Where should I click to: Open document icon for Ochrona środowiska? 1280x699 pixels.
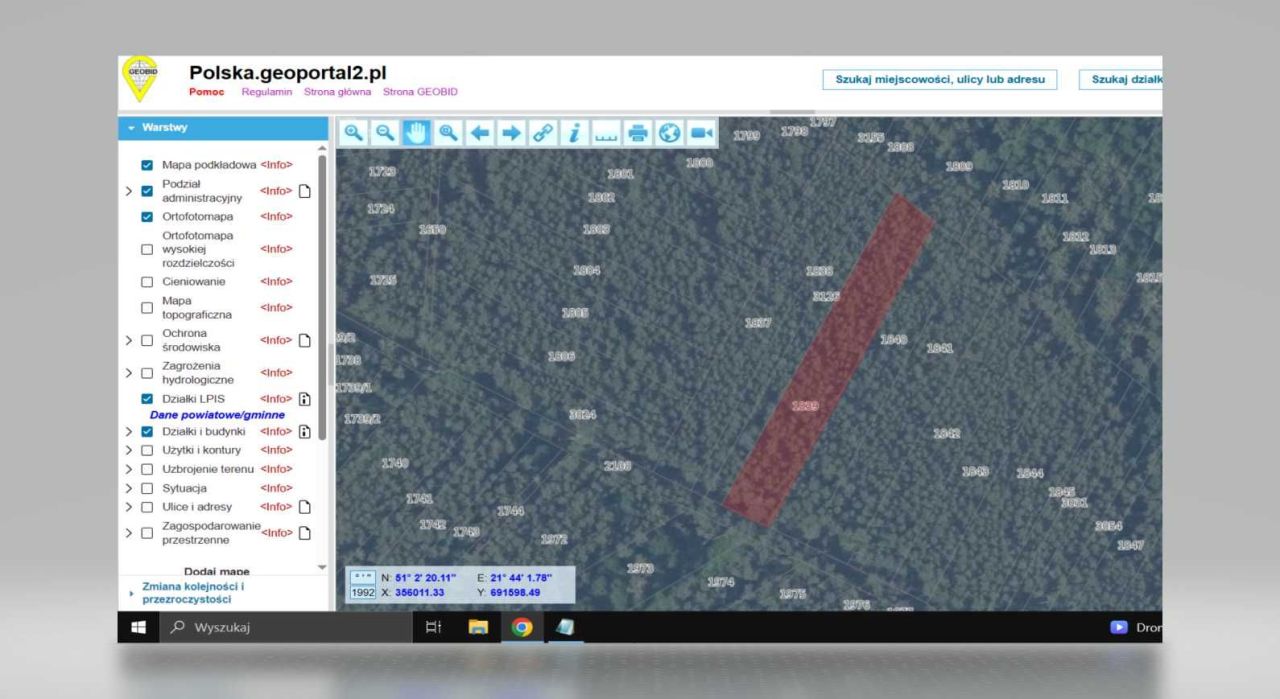coord(306,340)
